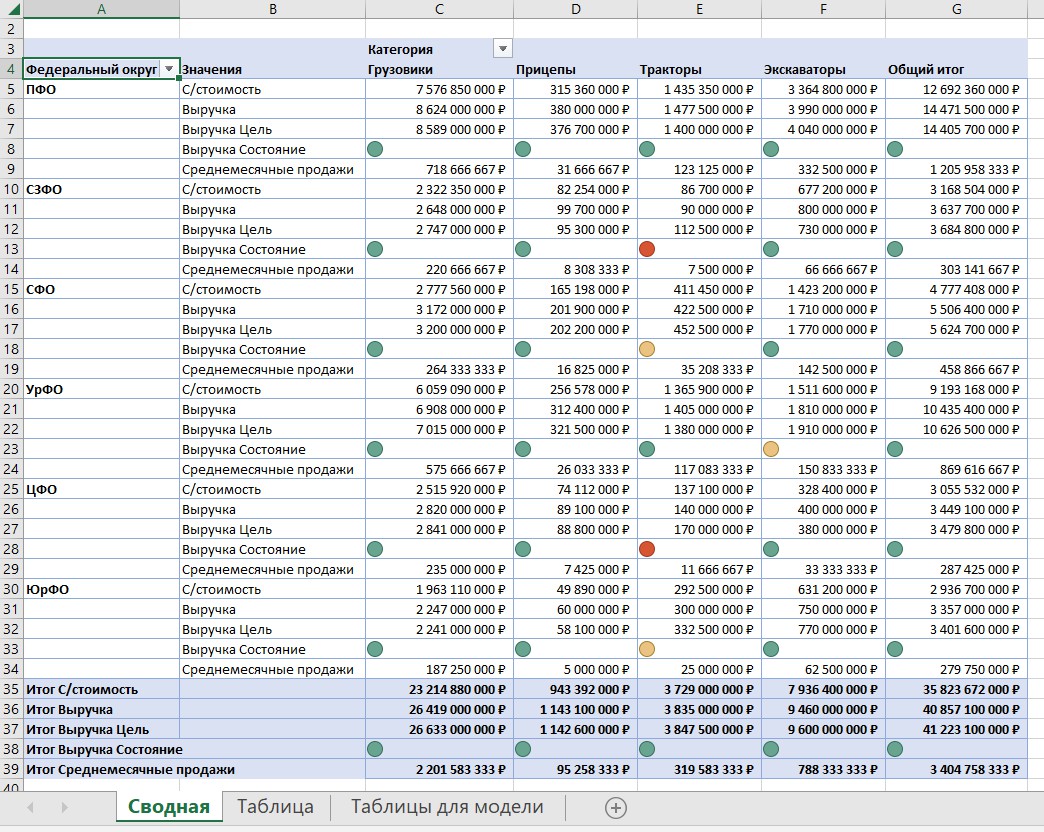This screenshot has width=1044, height=832.
Task: Select cell with 7 576 850 000 ₽
Action: (x=439, y=89)
